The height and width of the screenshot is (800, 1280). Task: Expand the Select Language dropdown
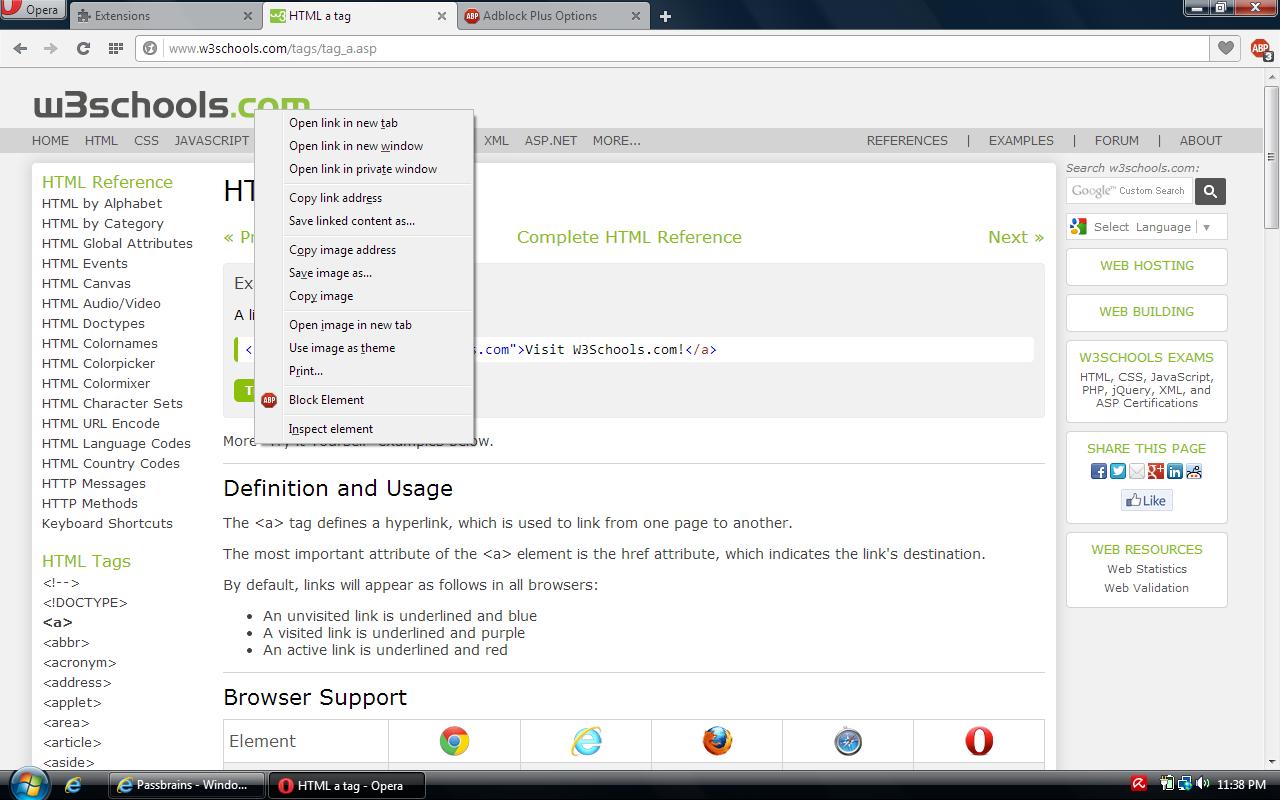[x=1146, y=227]
